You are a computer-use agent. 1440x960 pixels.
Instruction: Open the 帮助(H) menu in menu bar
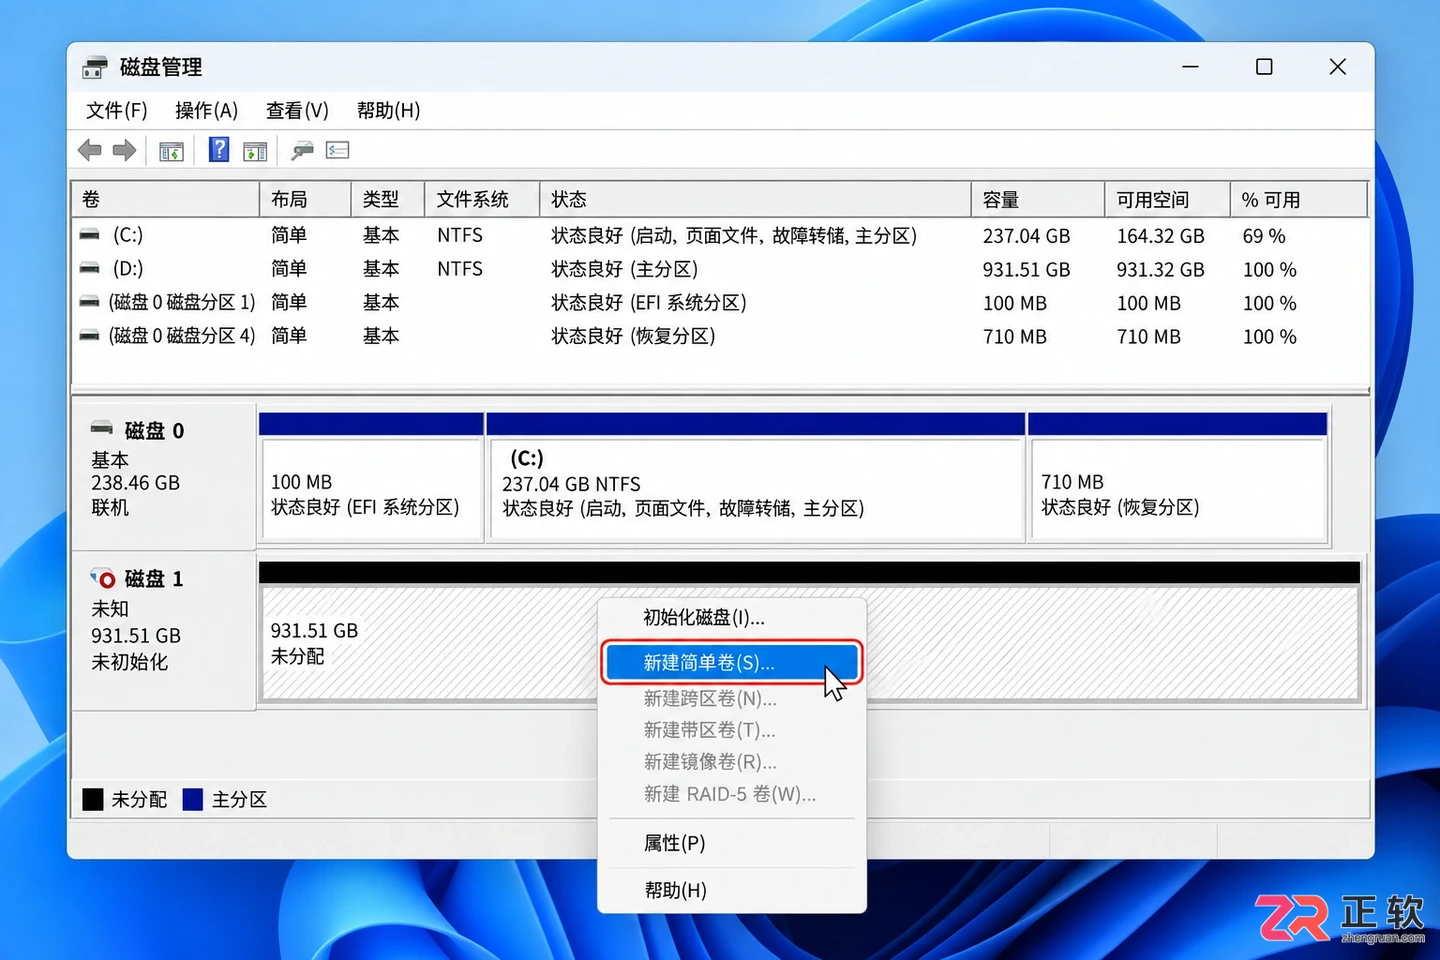coord(388,111)
